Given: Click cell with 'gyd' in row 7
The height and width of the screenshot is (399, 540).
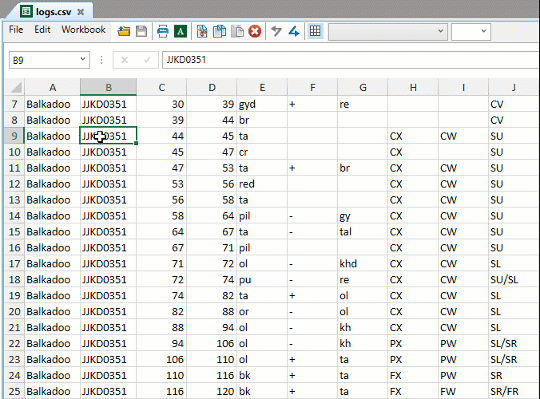Looking at the screenshot, I should (262, 104).
